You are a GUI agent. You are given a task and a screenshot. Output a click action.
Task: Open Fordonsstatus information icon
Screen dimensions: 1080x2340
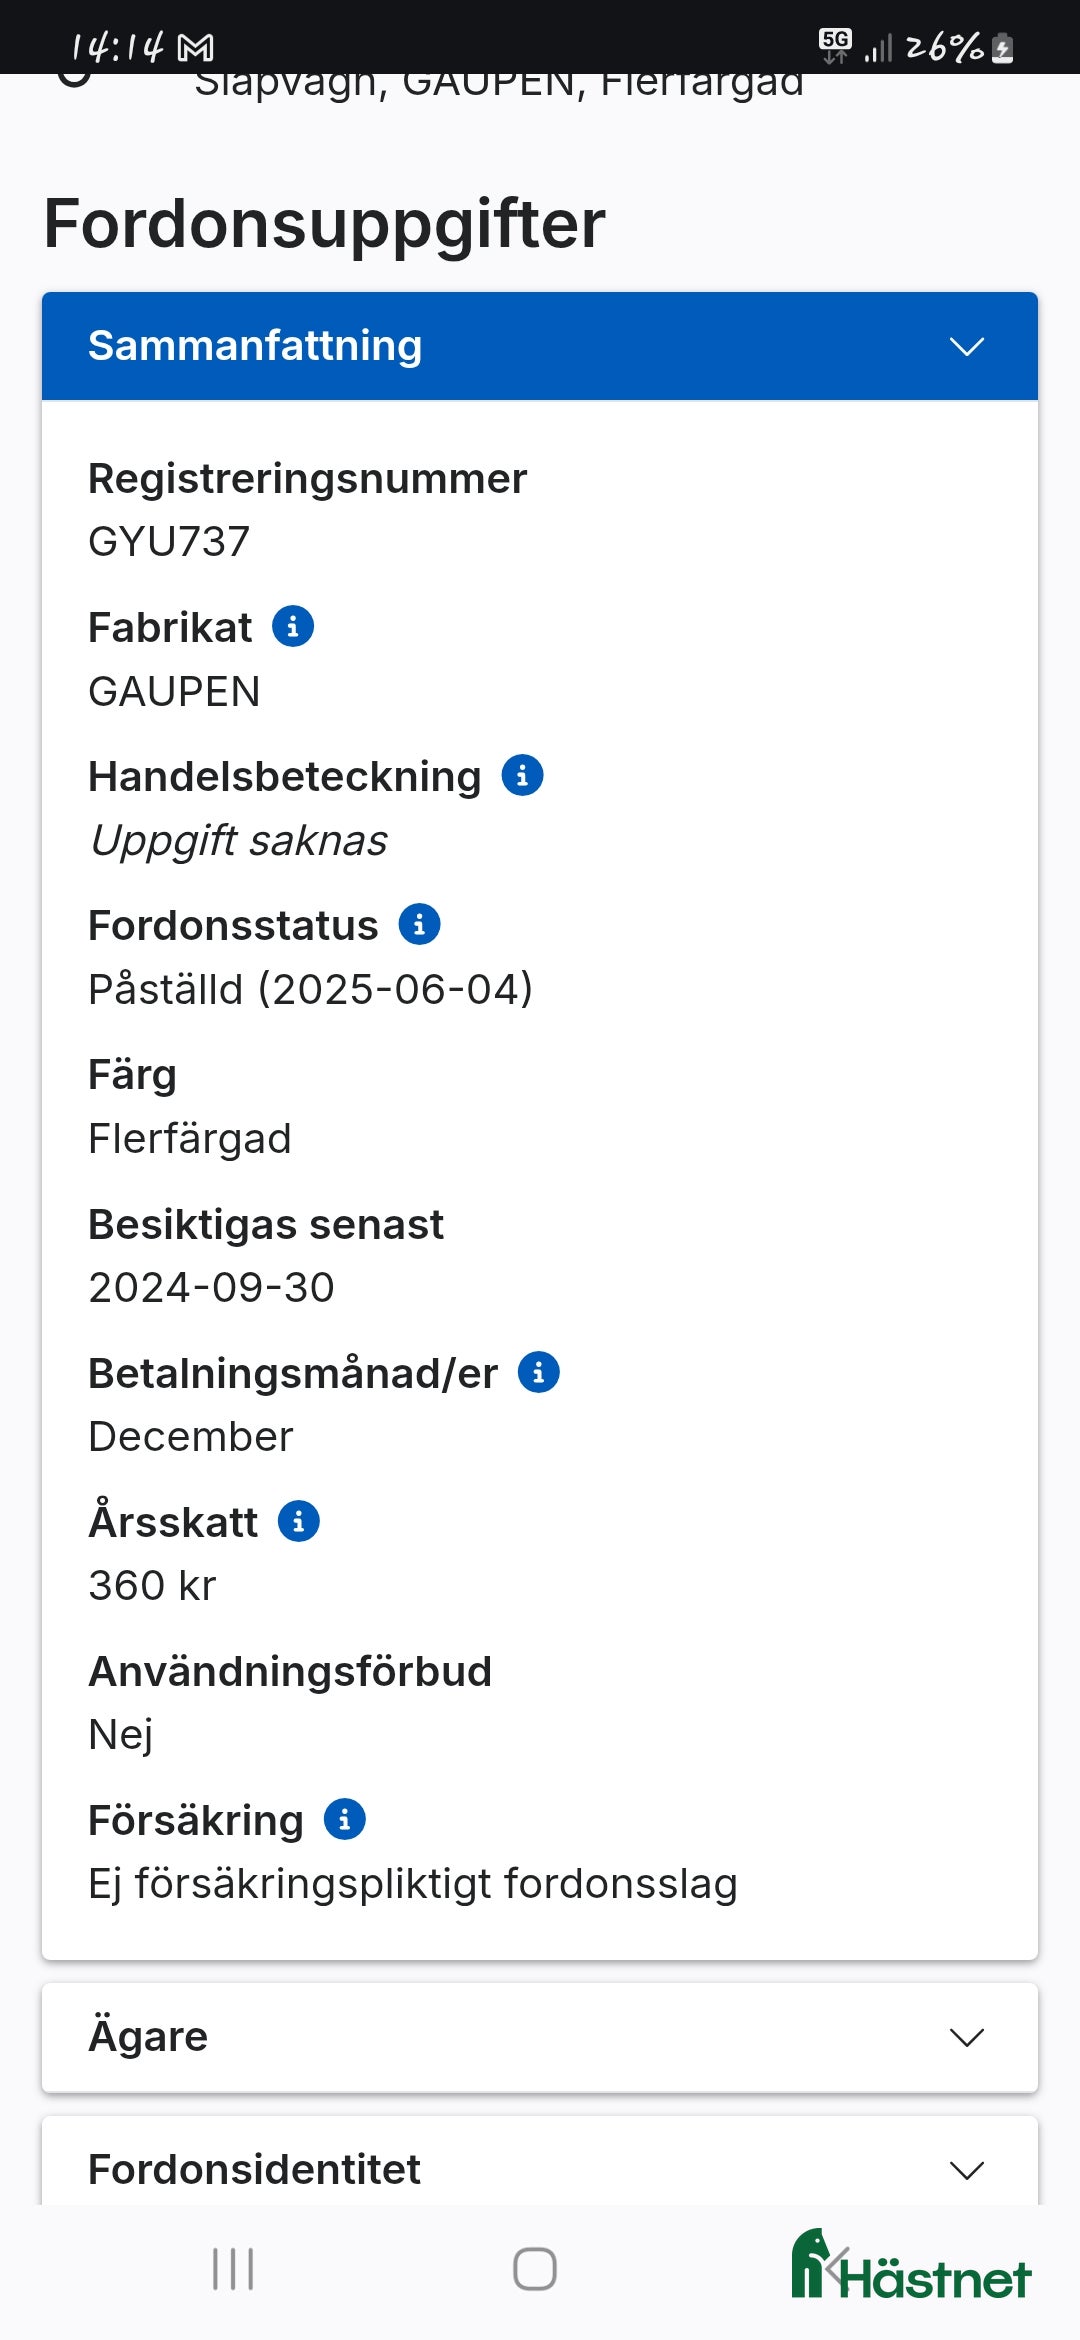click(420, 923)
